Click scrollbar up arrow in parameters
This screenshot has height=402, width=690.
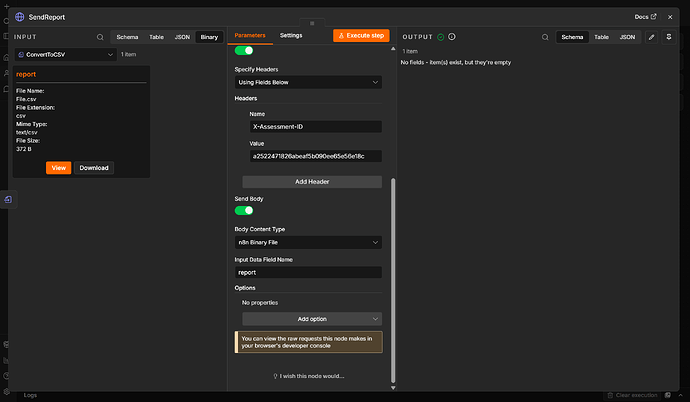point(393,49)
